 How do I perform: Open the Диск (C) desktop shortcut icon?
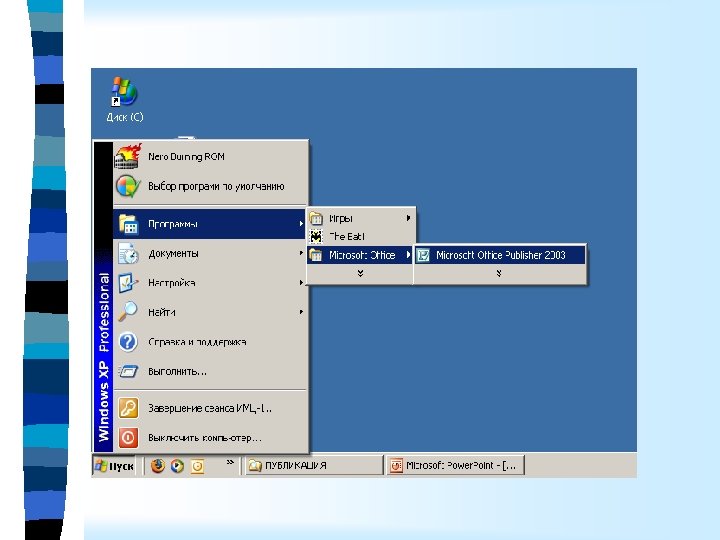(x=124, y=91)
